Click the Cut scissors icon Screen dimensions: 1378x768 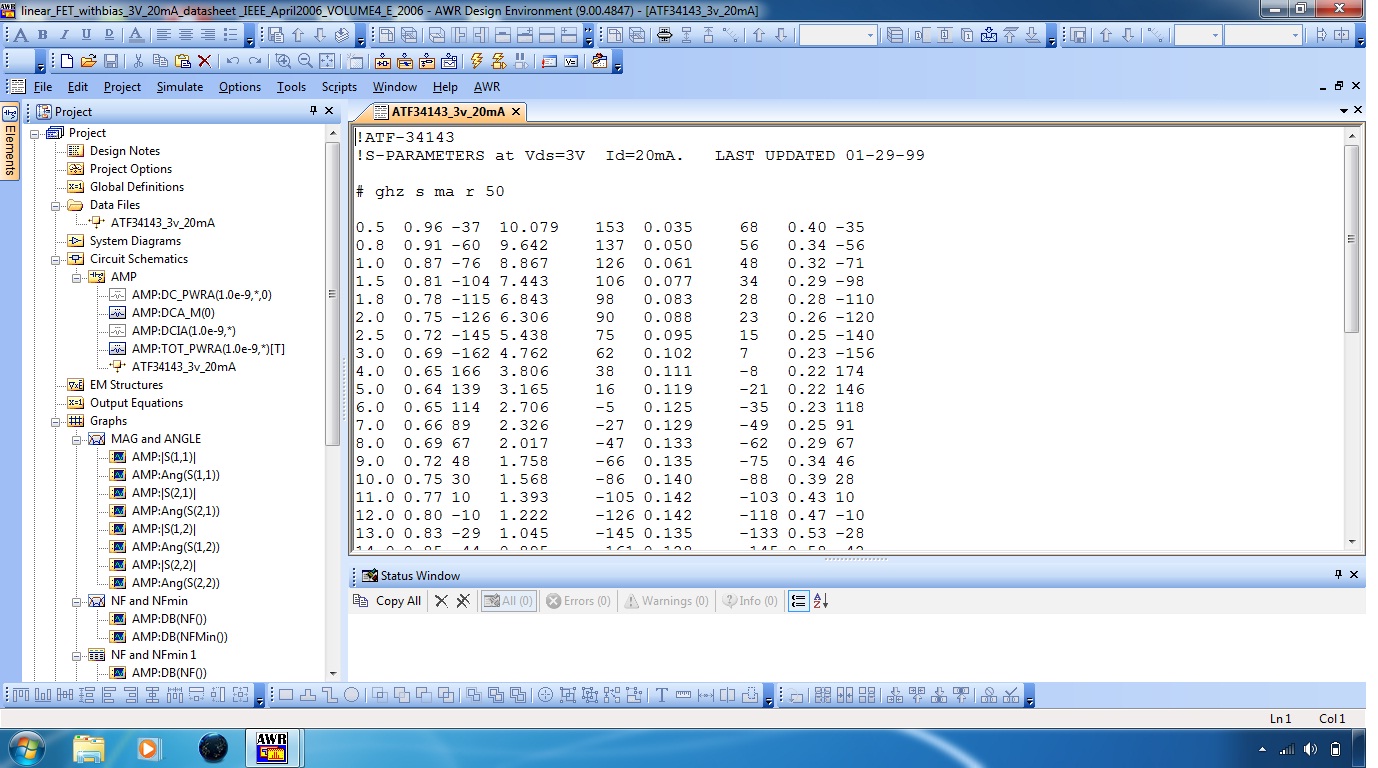point(138,61)
